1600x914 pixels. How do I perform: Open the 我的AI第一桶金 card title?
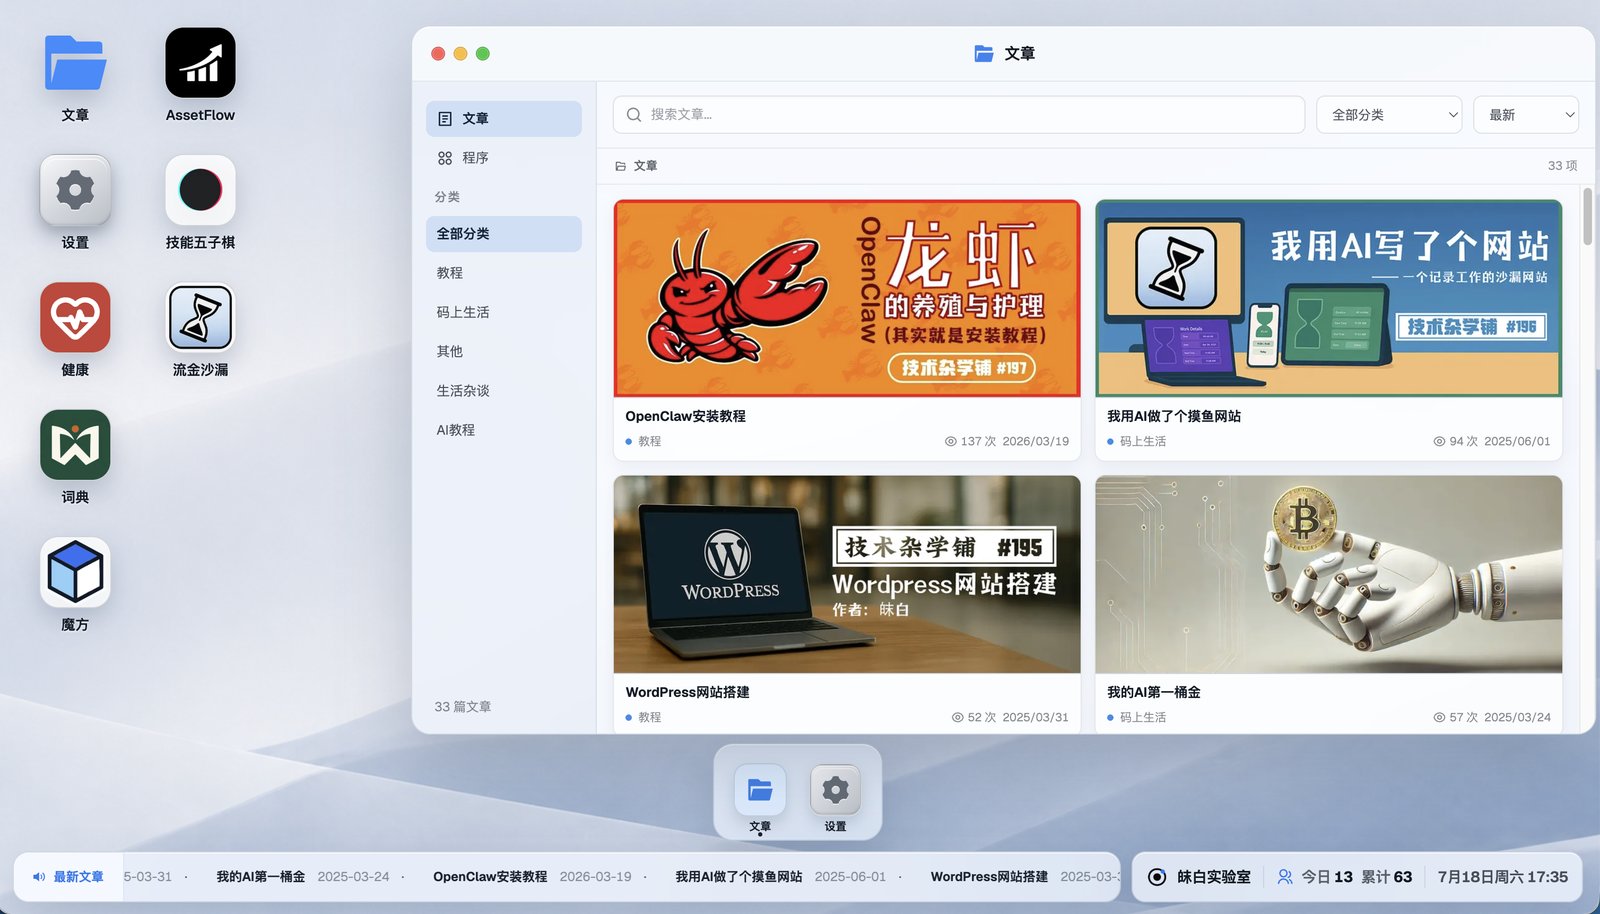click(x=1154, y=692)
